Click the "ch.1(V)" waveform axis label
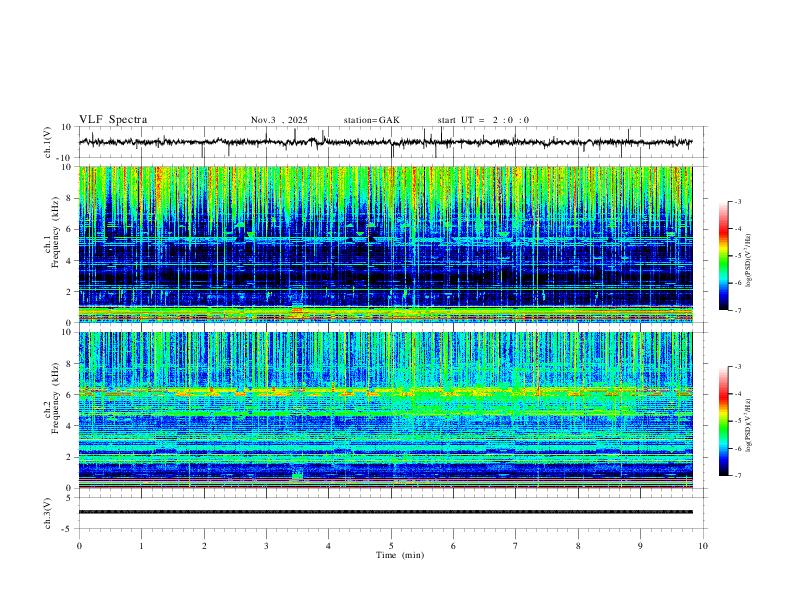This screenshot has width=792, height=612. (48, 142)
